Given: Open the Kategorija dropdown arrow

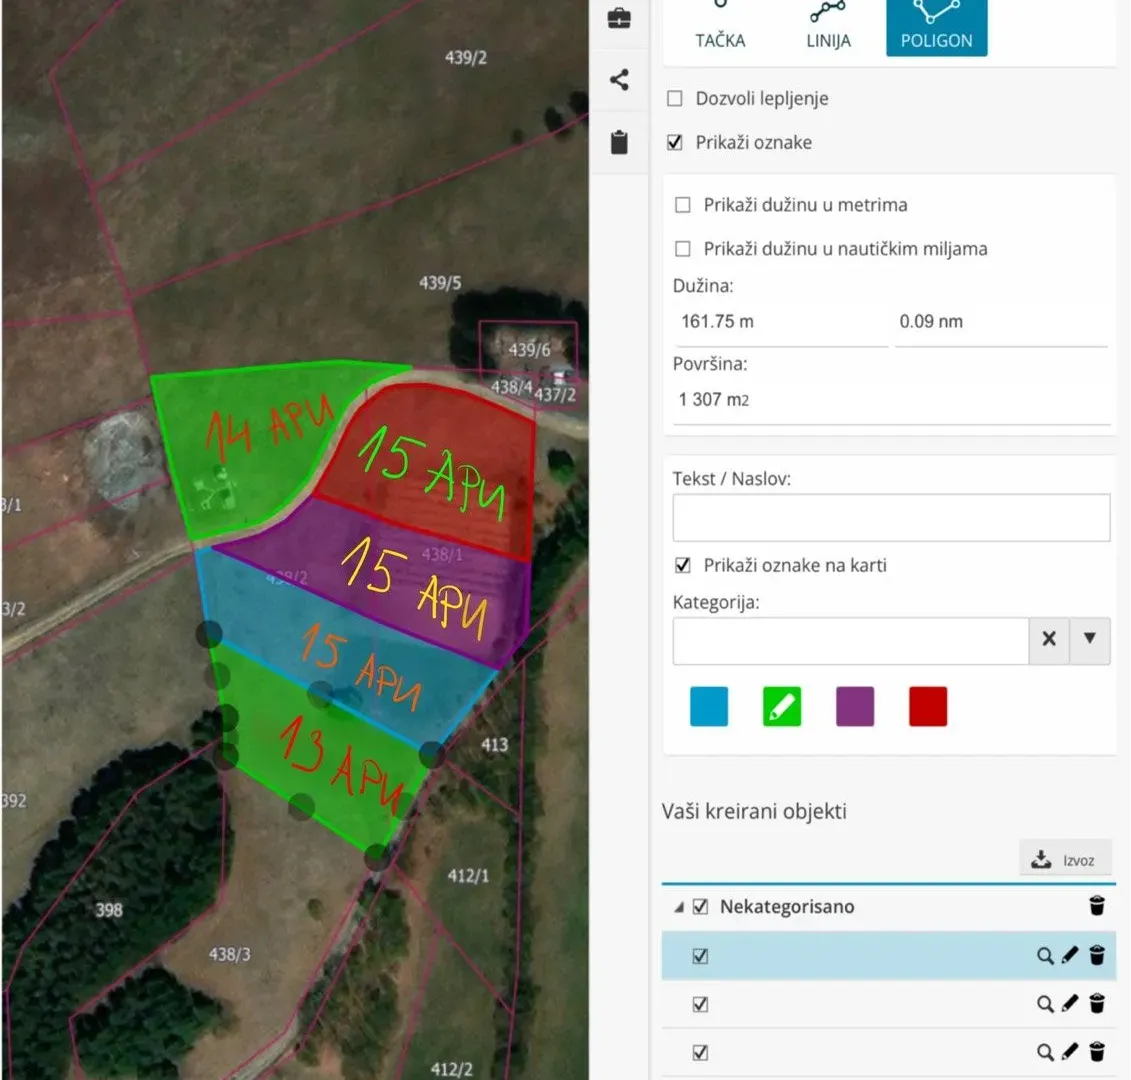Looking at the screenshot, I should (1090, 638).
